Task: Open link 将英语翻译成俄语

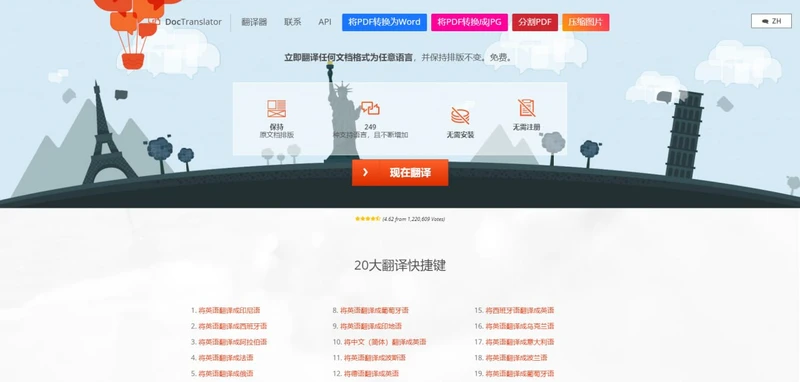Action: (x=226, y=373)
